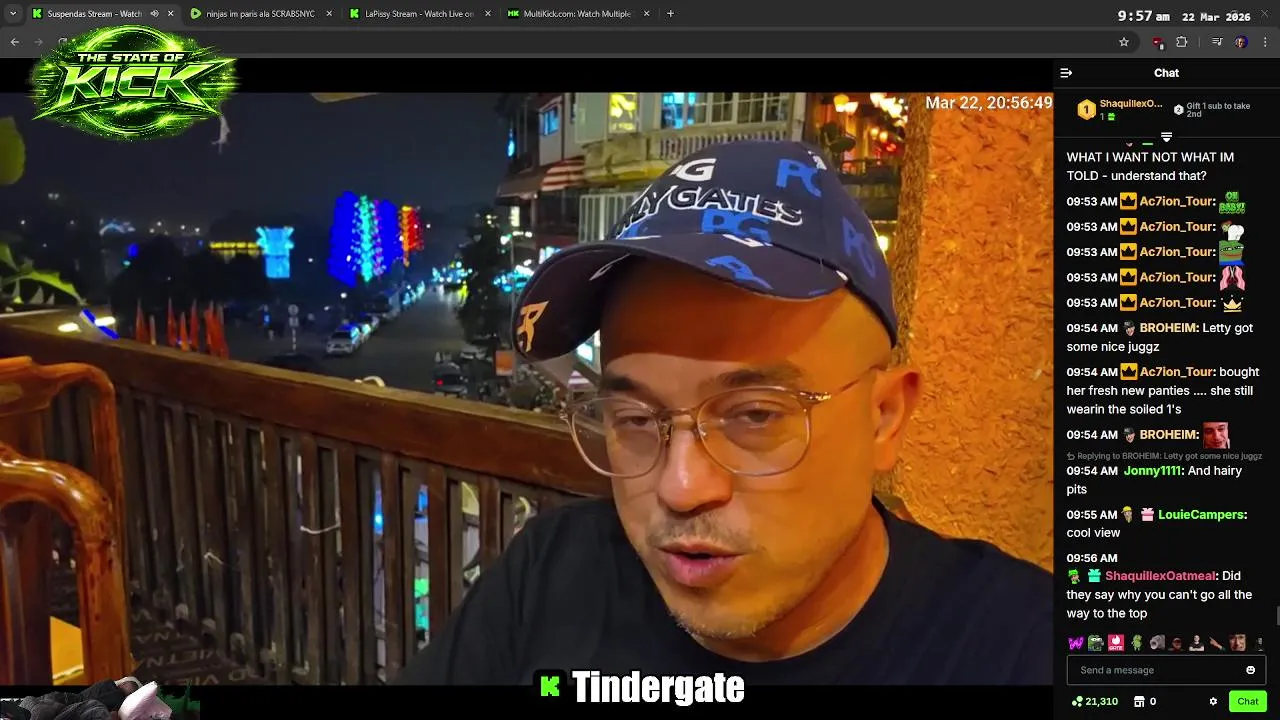
Task: Close the Suspendas Stream tab
Action: tap(170, 14)
